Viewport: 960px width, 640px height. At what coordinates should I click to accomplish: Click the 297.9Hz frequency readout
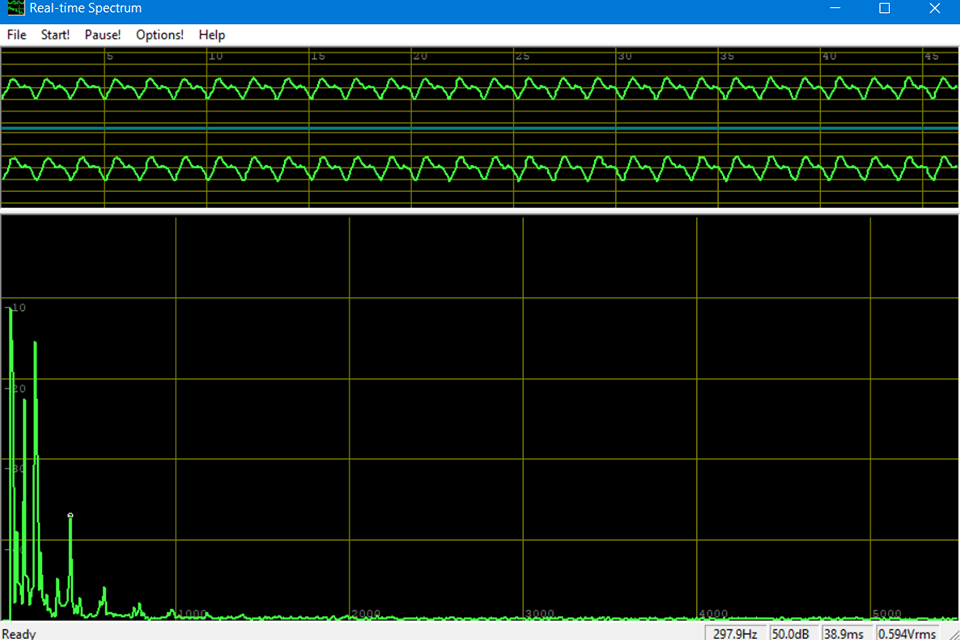click(735, 633)
